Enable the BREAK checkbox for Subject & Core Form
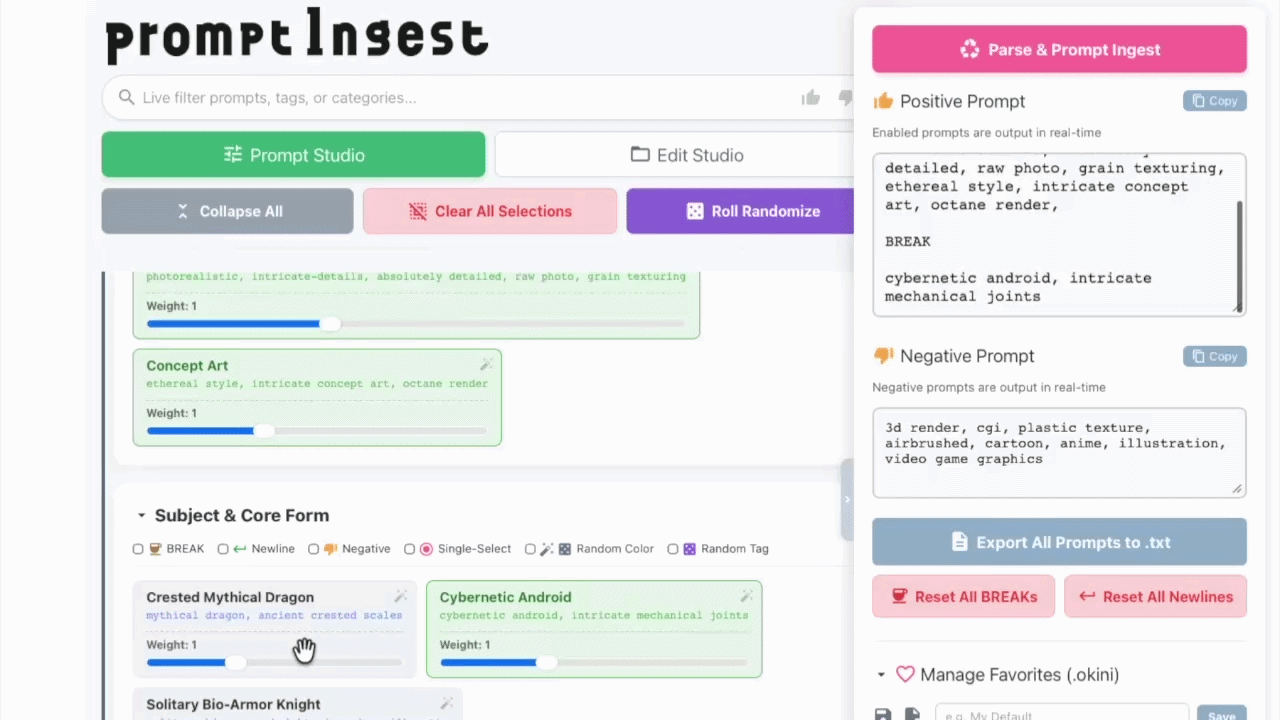The height and width of the screenshot is (720, 1280). click(138, 549)
